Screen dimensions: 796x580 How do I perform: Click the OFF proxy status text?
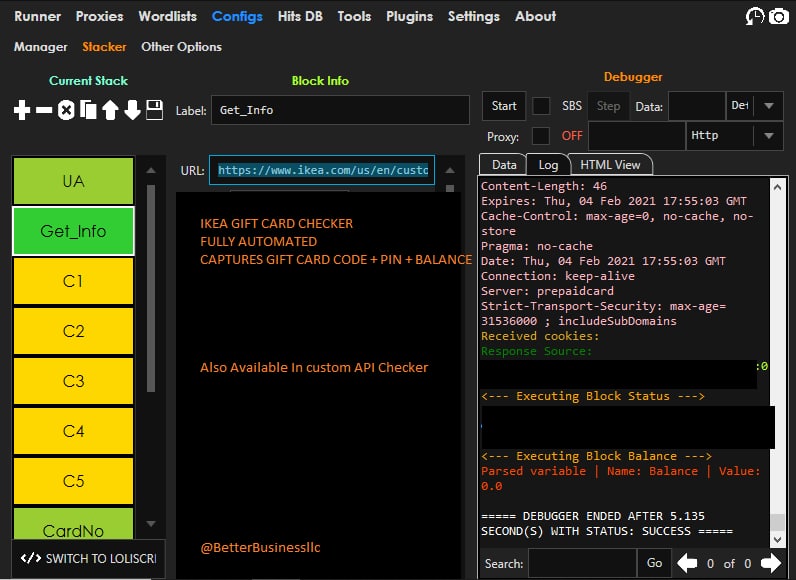point(572,135)
